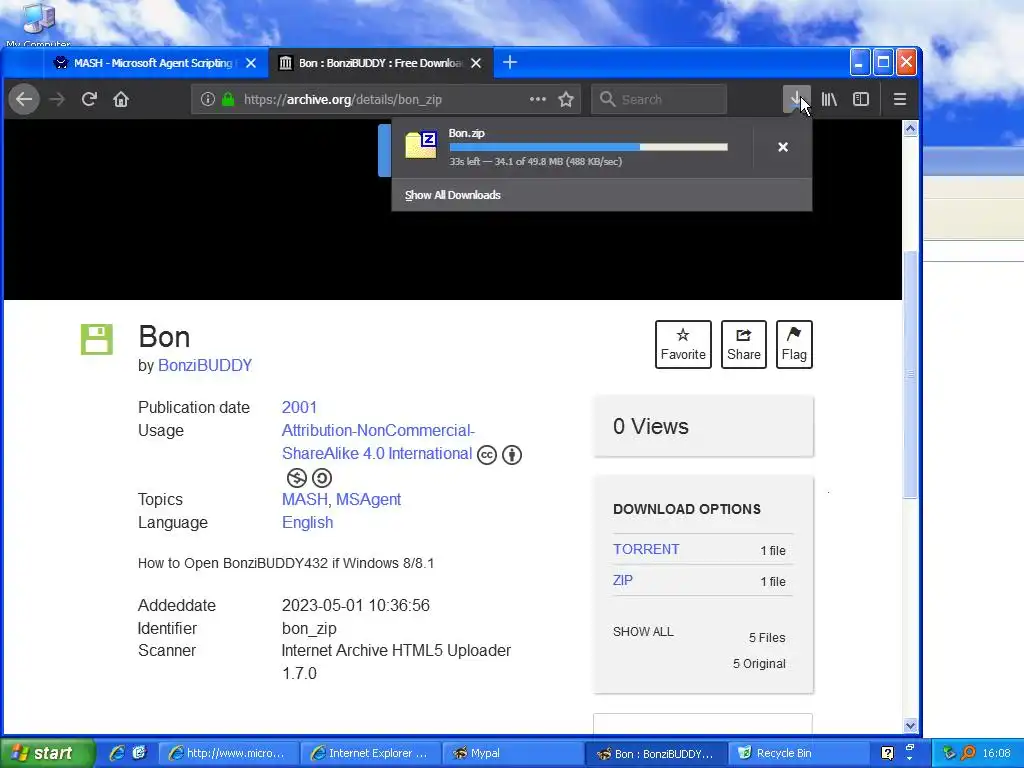
Task: Flag this archive item
Action: tap(794, 344)
